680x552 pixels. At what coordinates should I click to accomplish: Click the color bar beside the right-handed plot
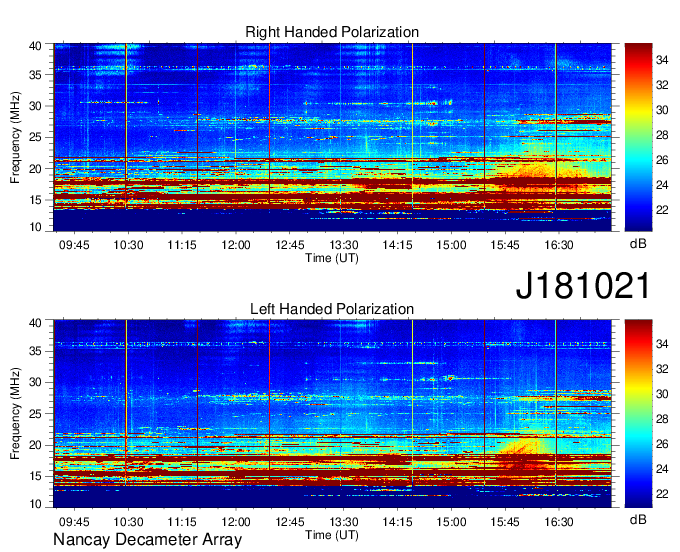pyautogui.click(x=638, y=137)
